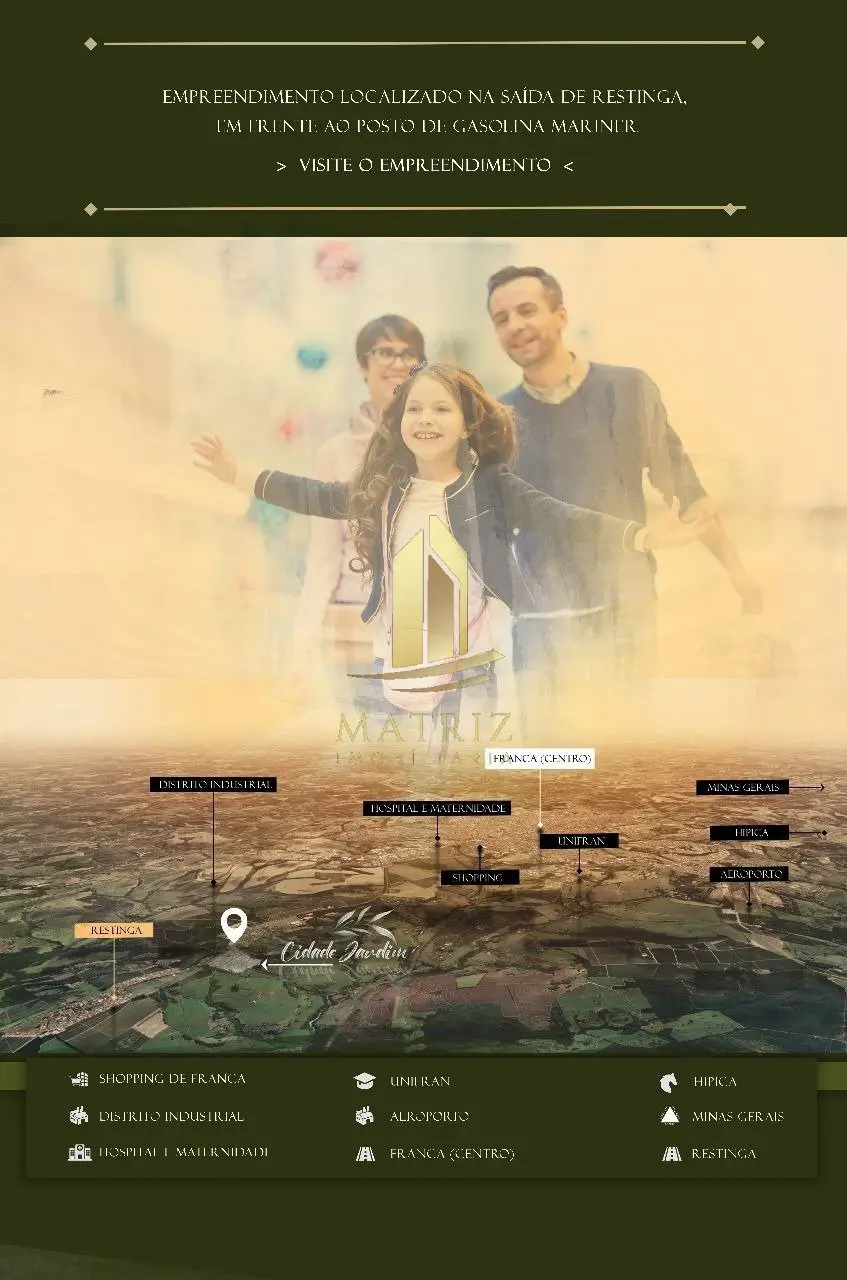Click the "Franca (Centro)" legend text
The width and height of the screenshot is (847, 1280).
pyautogui.click(x=452, y=1154)
